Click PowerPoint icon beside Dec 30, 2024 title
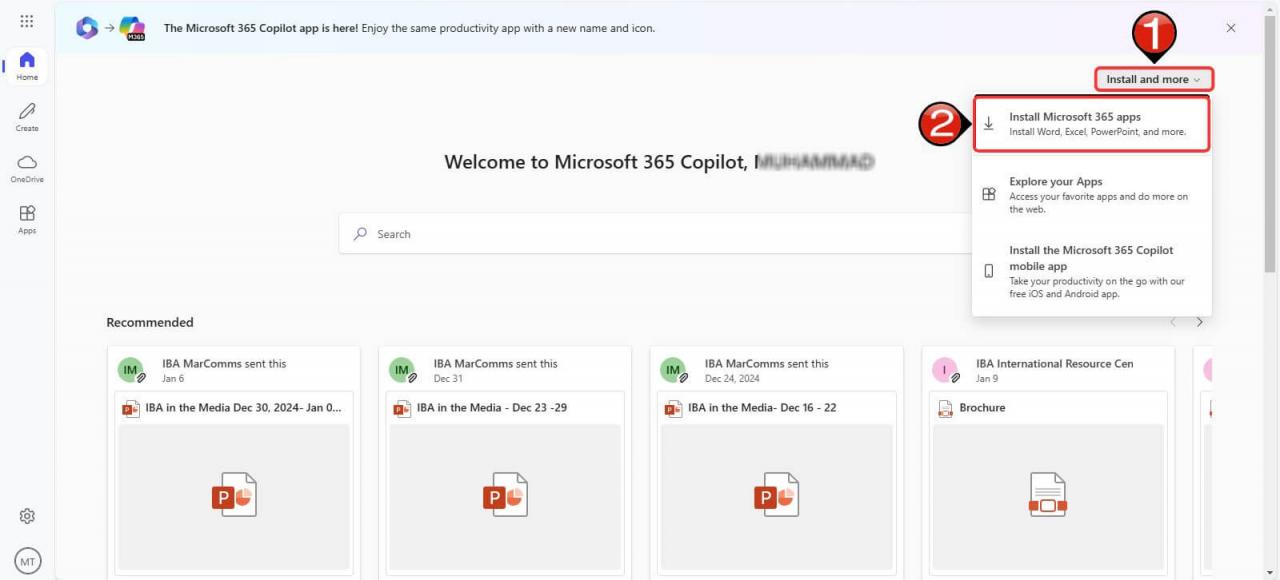 coord(130,408)
